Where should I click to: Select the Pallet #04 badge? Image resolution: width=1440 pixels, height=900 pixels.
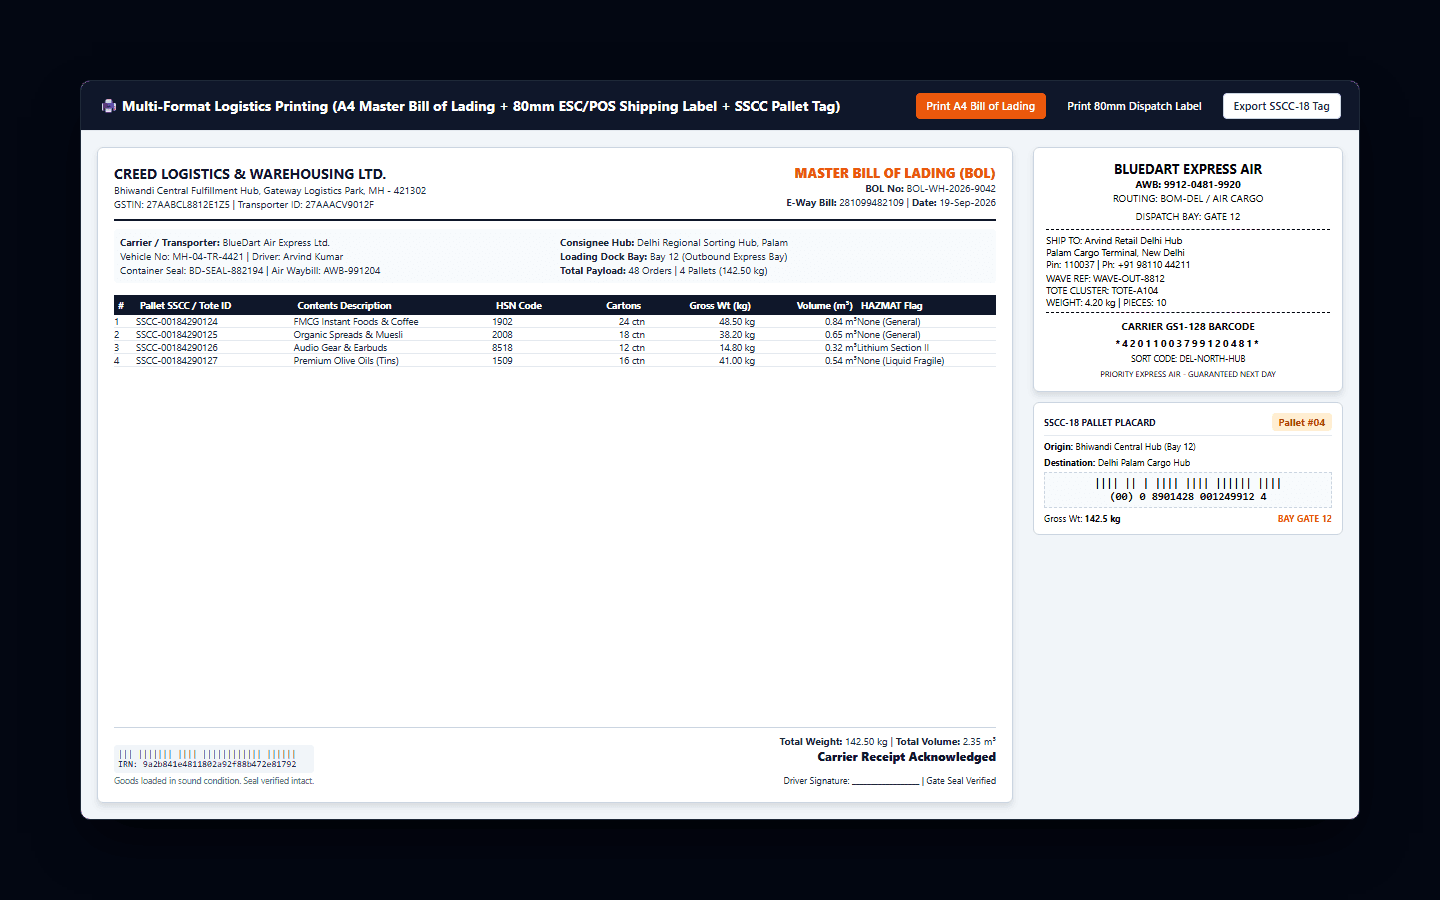1301,423
